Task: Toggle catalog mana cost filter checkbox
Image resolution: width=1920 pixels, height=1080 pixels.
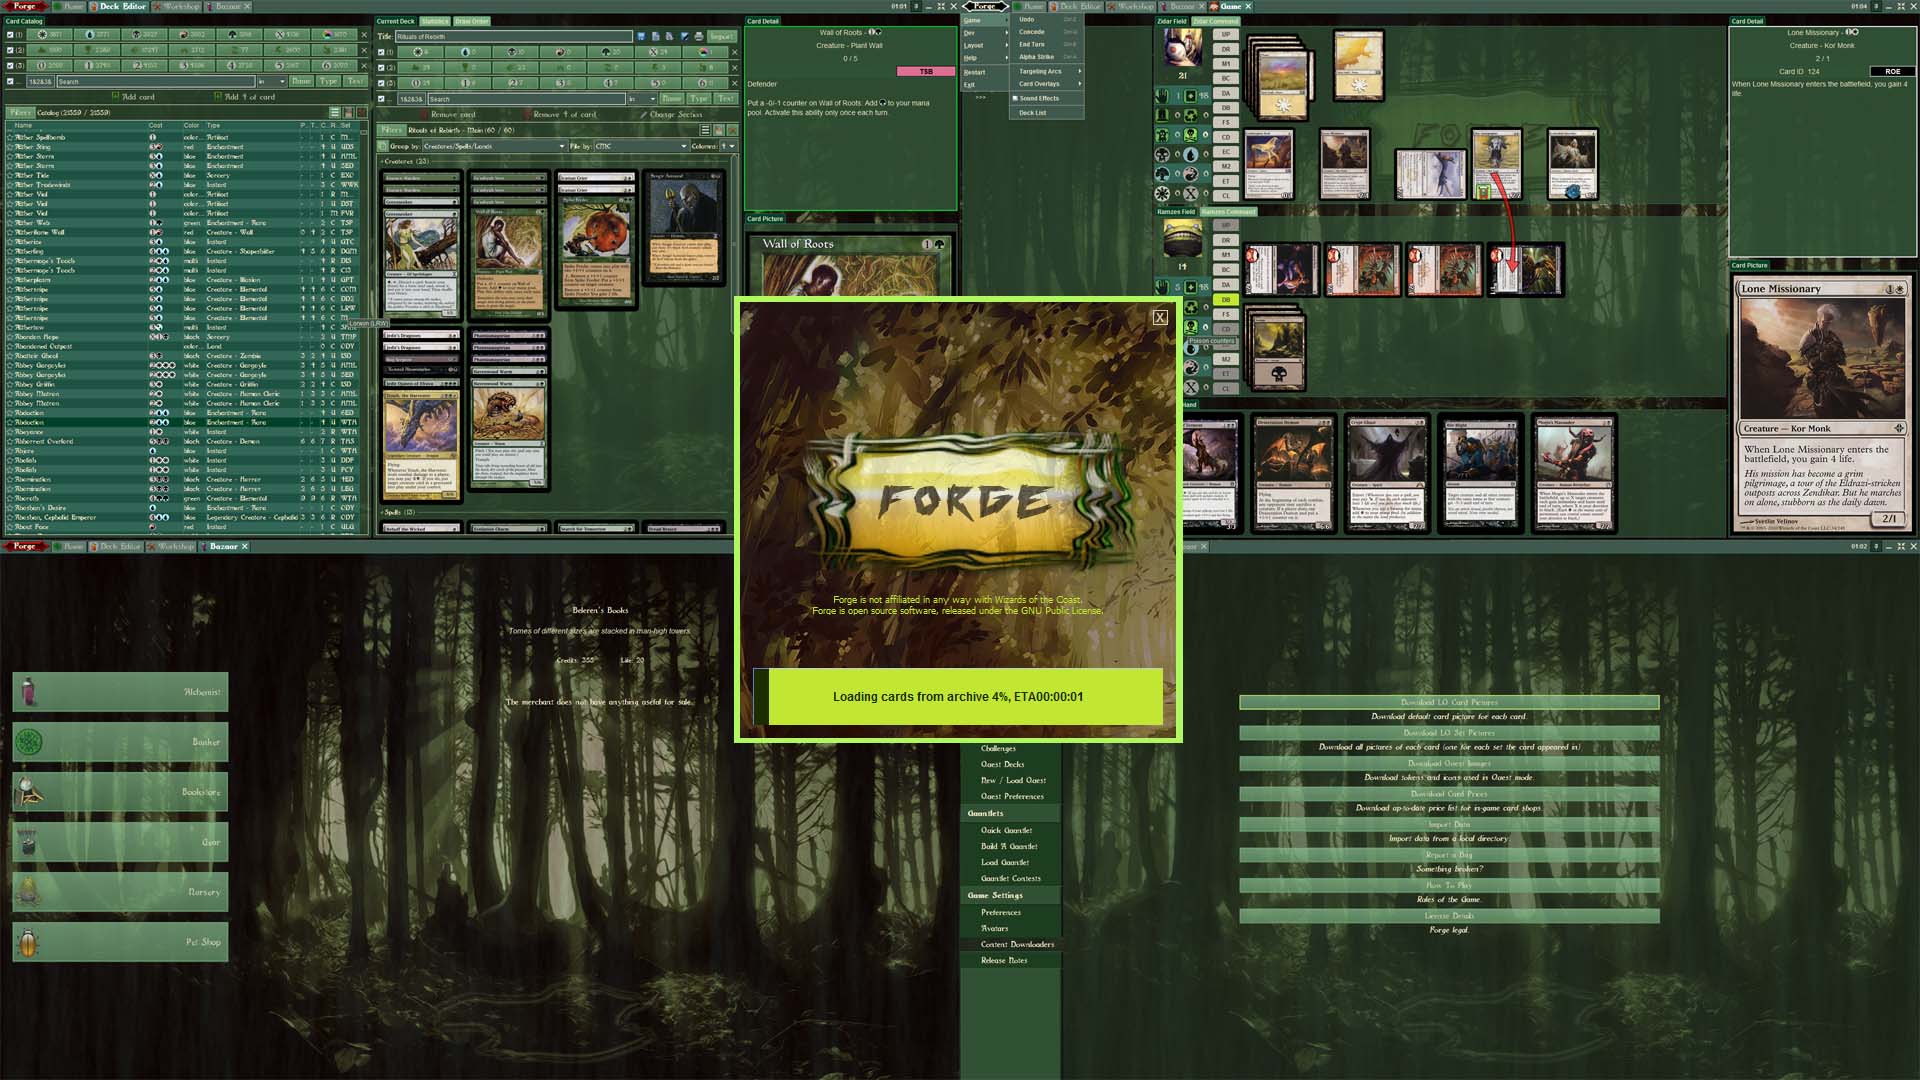Action: (x=10, y=66)
